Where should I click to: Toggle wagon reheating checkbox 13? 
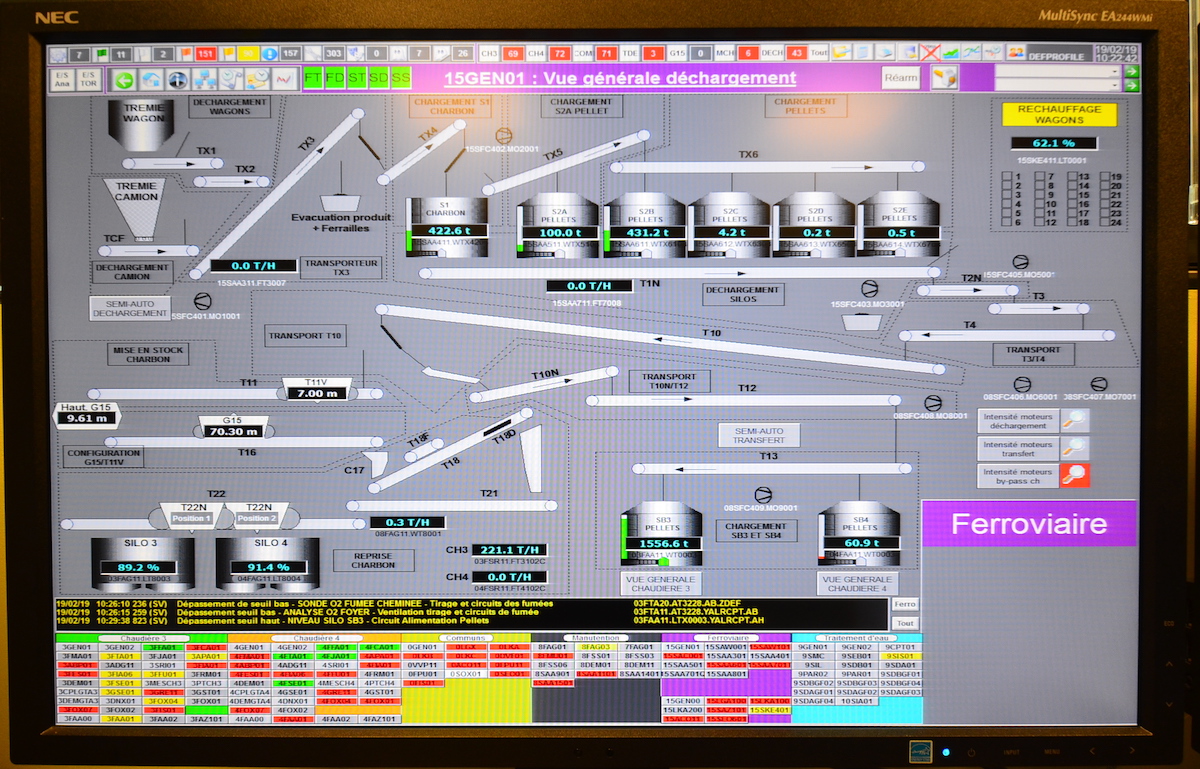pyautogui.click(x=1073, y=177)
